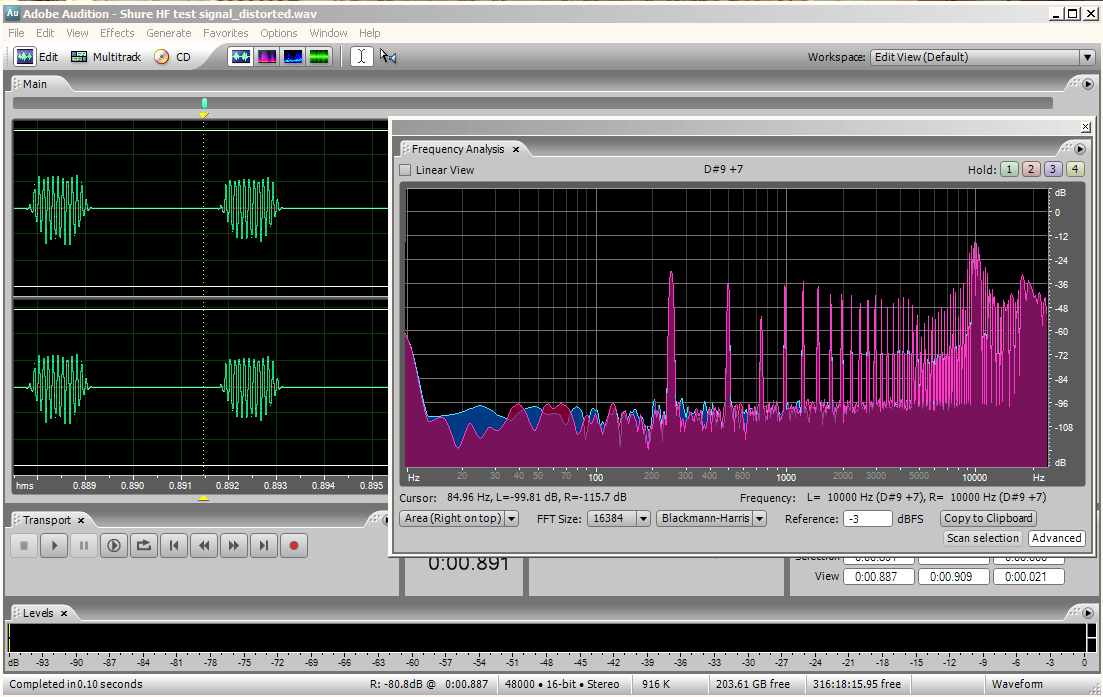Select the Time Selection tool
The image size is (1103, 697).
point(362,56)
